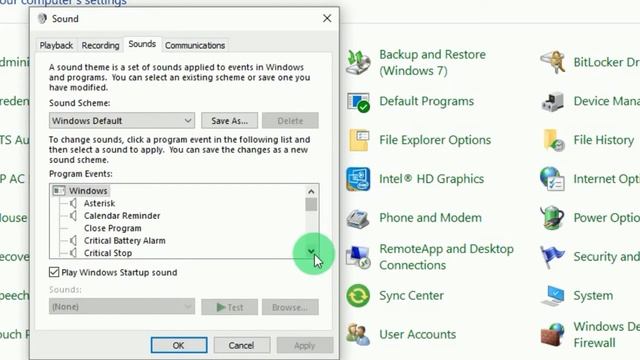Click the Browse... button
This screenshot has width=640, height=360.
290,307
